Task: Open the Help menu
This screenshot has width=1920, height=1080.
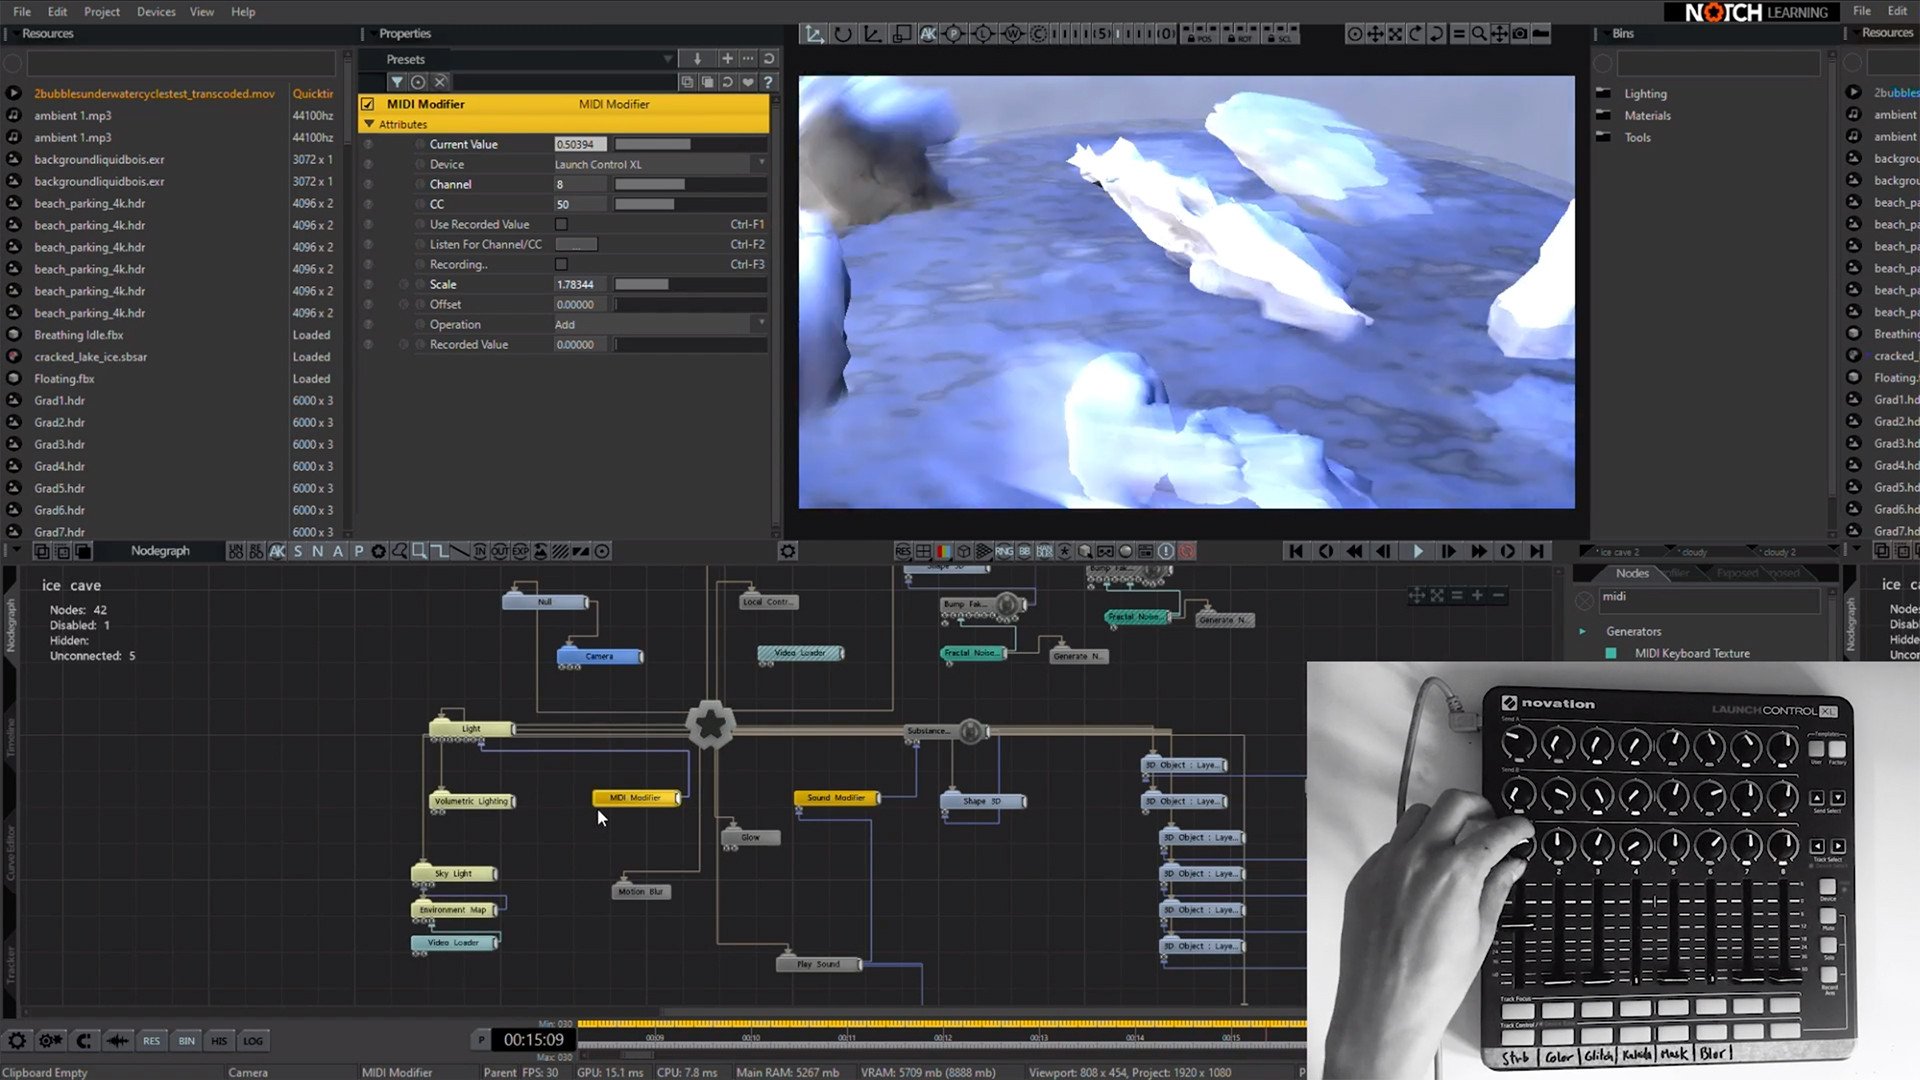Action: click(x=243, y=11)
